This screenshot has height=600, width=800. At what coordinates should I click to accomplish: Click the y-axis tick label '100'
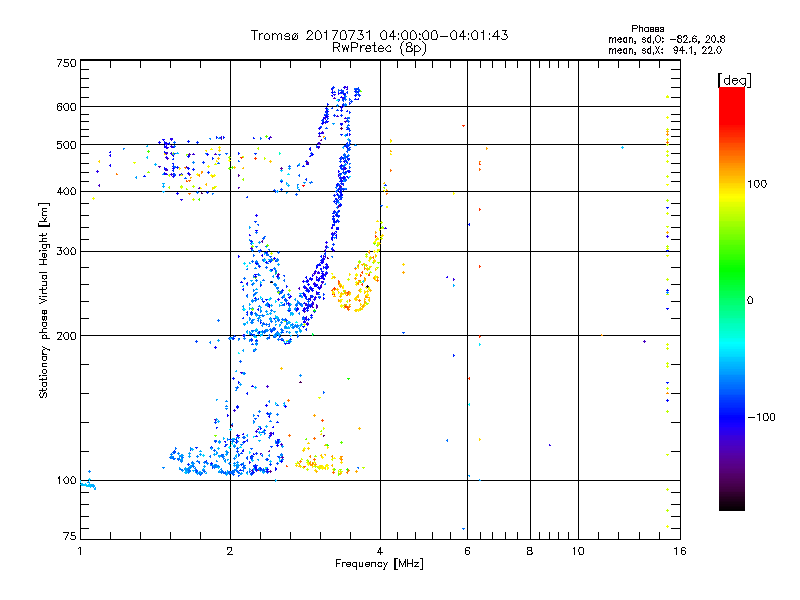[x=66, y=481]
